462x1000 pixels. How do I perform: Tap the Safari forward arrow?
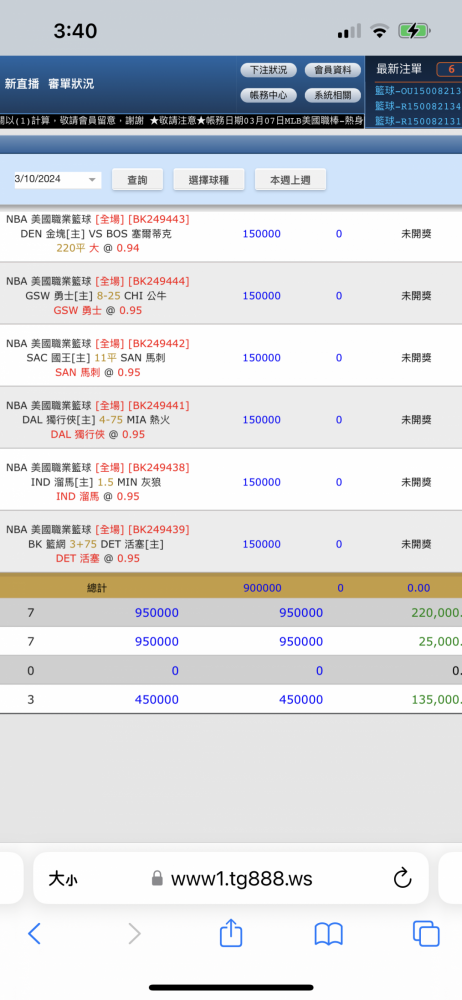click(x=134, y=934)
